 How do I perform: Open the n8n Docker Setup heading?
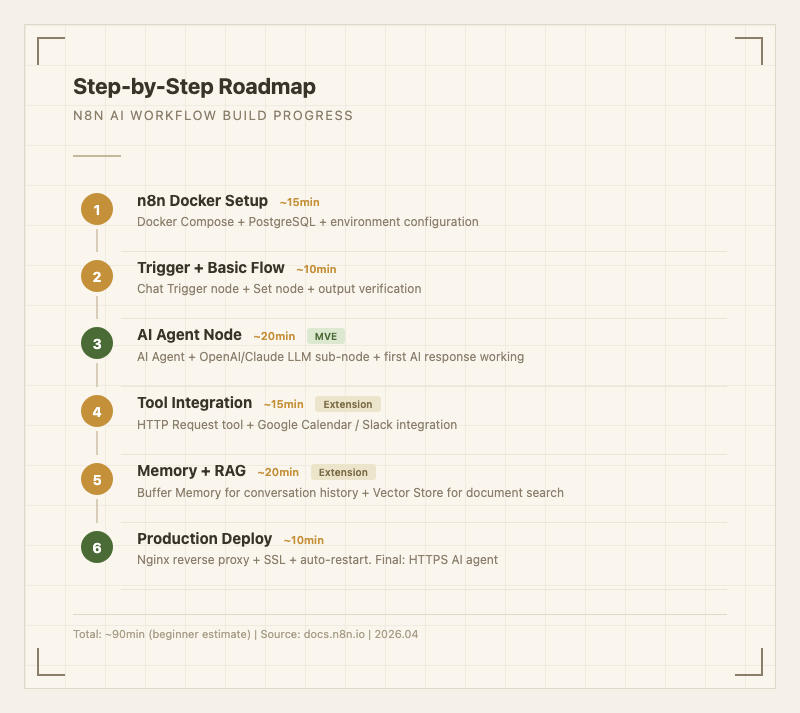point(202,201)
